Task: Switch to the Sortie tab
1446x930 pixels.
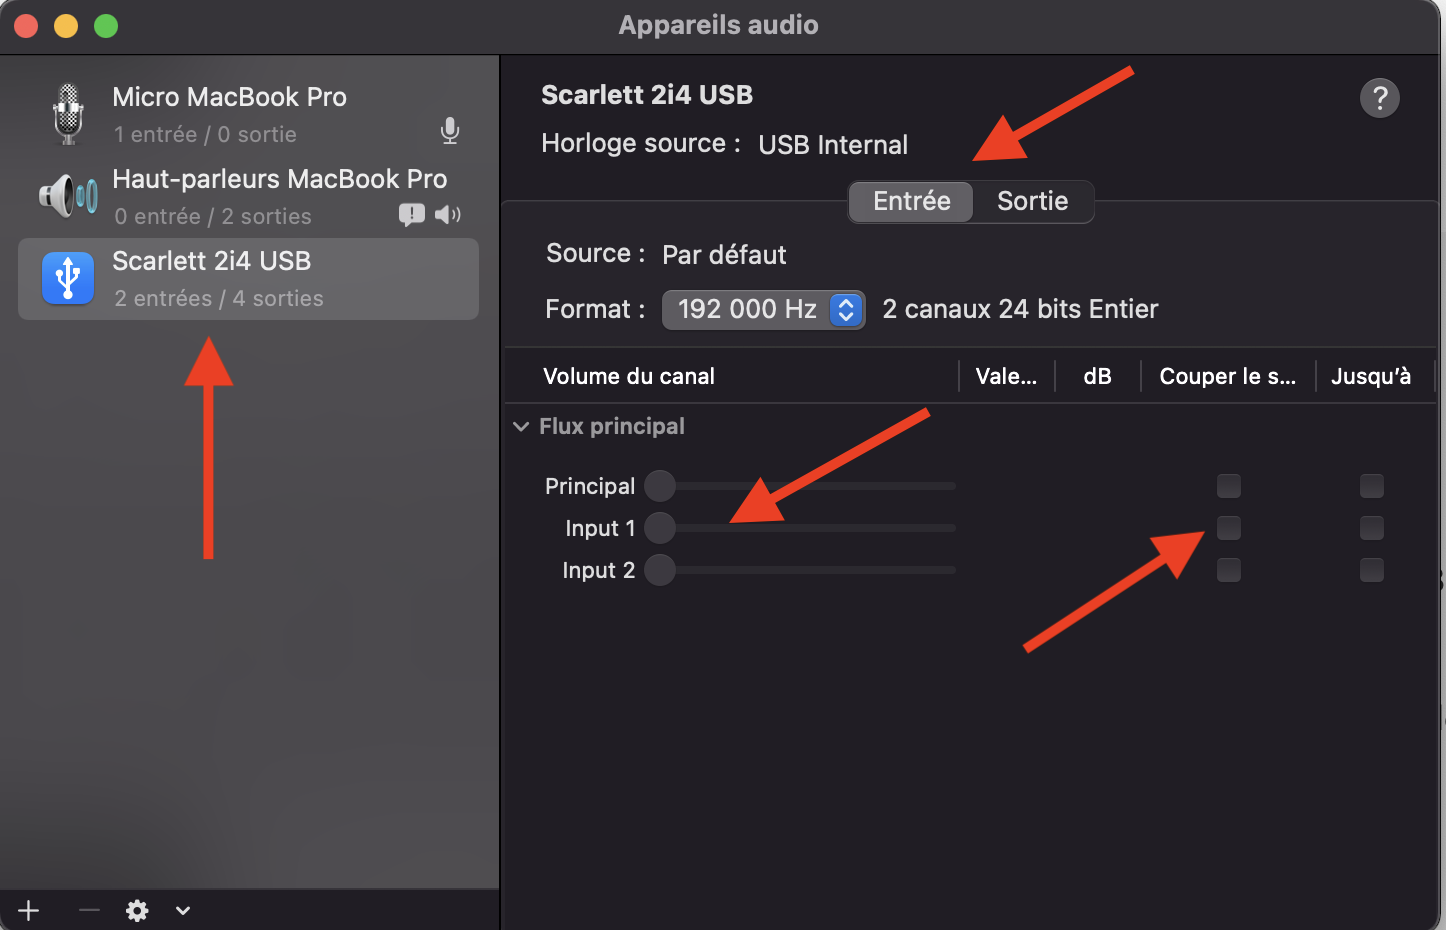Action: (1032, 201)
